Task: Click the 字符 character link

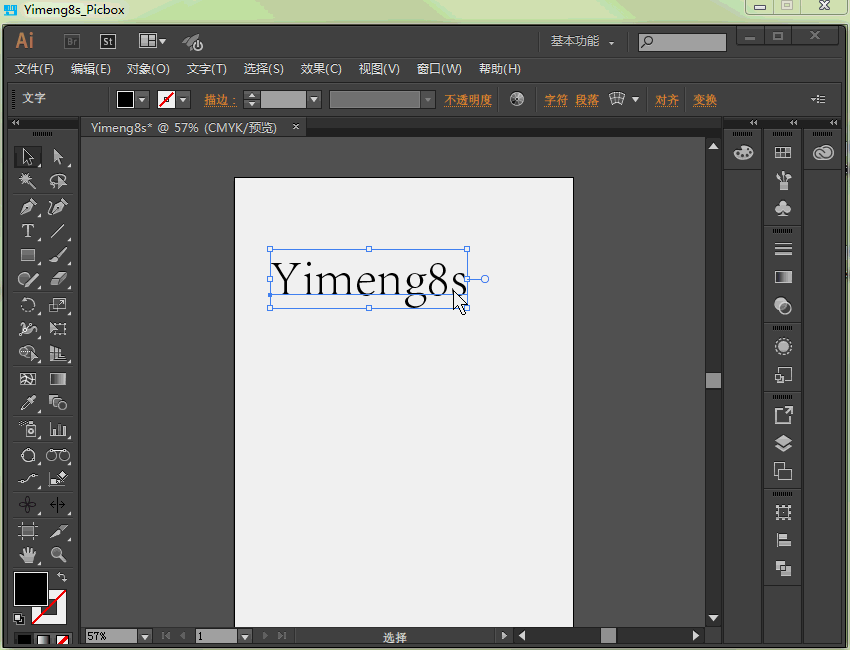Action: click(x=555, y=100)
